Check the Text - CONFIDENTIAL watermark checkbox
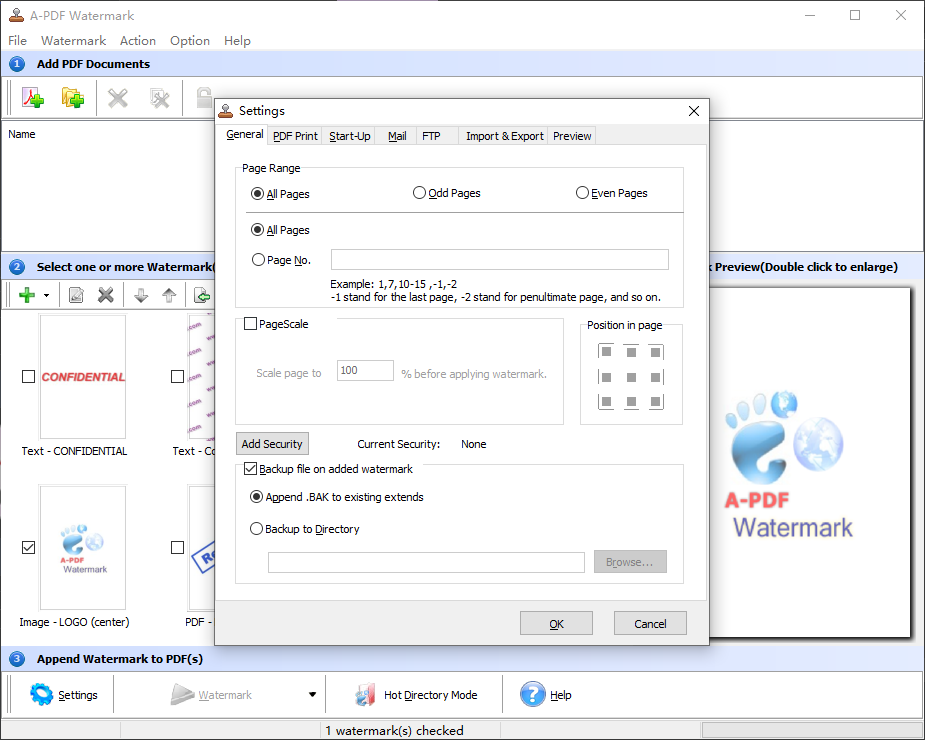Viewport: 925px width, 740px height. (28, 376)
